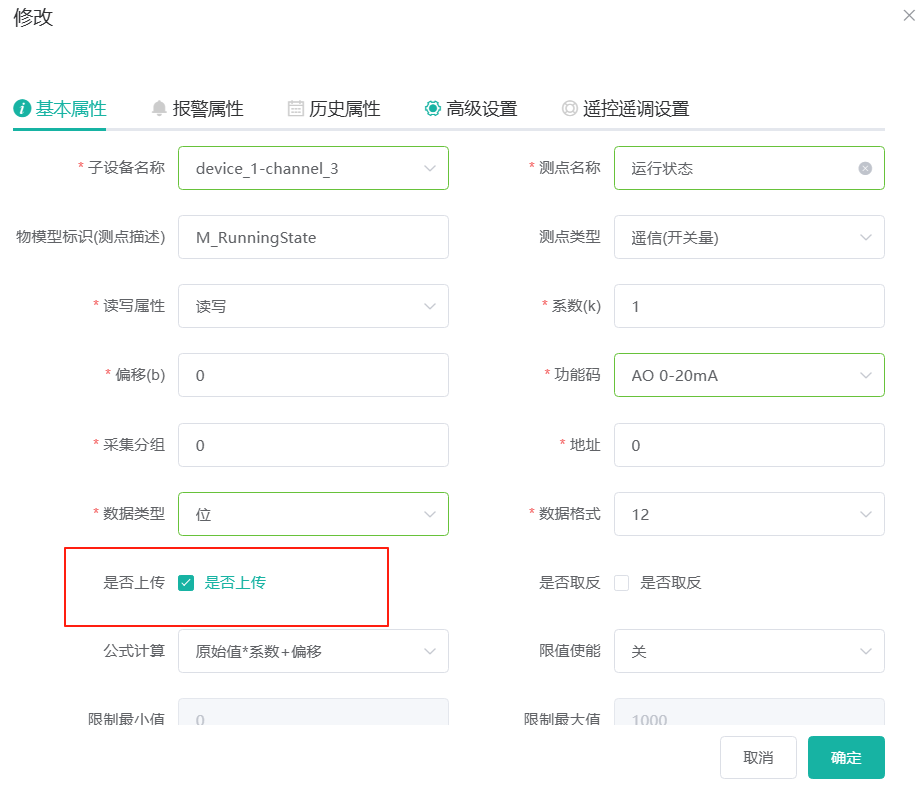Close the 修改 dialog with the X

click(x=908, y=16)
